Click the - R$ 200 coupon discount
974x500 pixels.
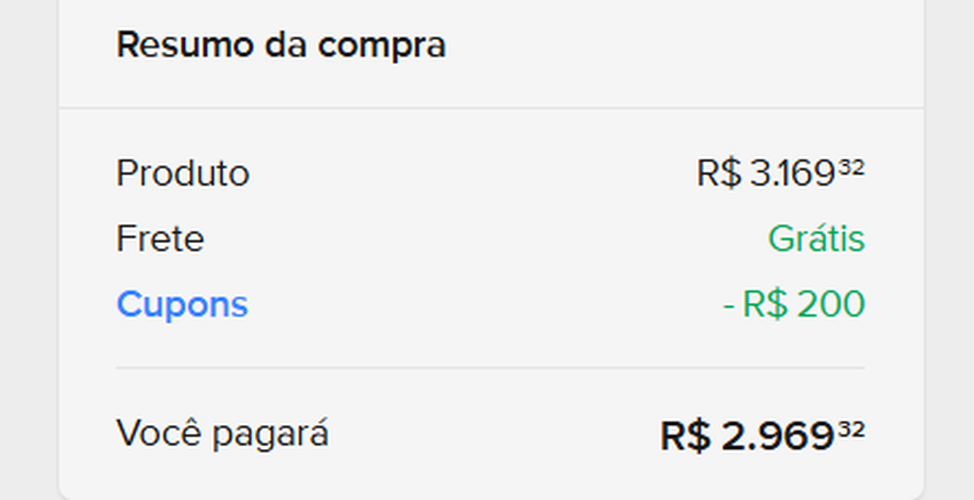[794, 304]
